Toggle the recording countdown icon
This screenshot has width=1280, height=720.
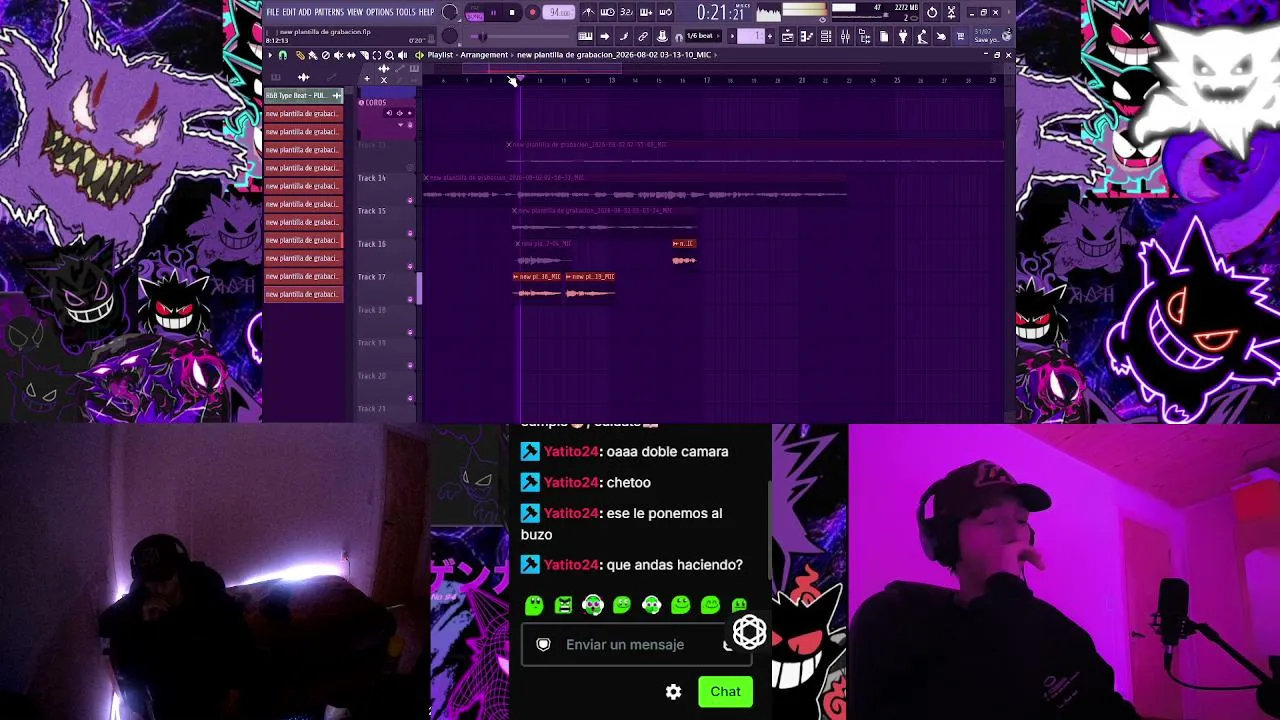pyautogui.click(x=627, y=13)
